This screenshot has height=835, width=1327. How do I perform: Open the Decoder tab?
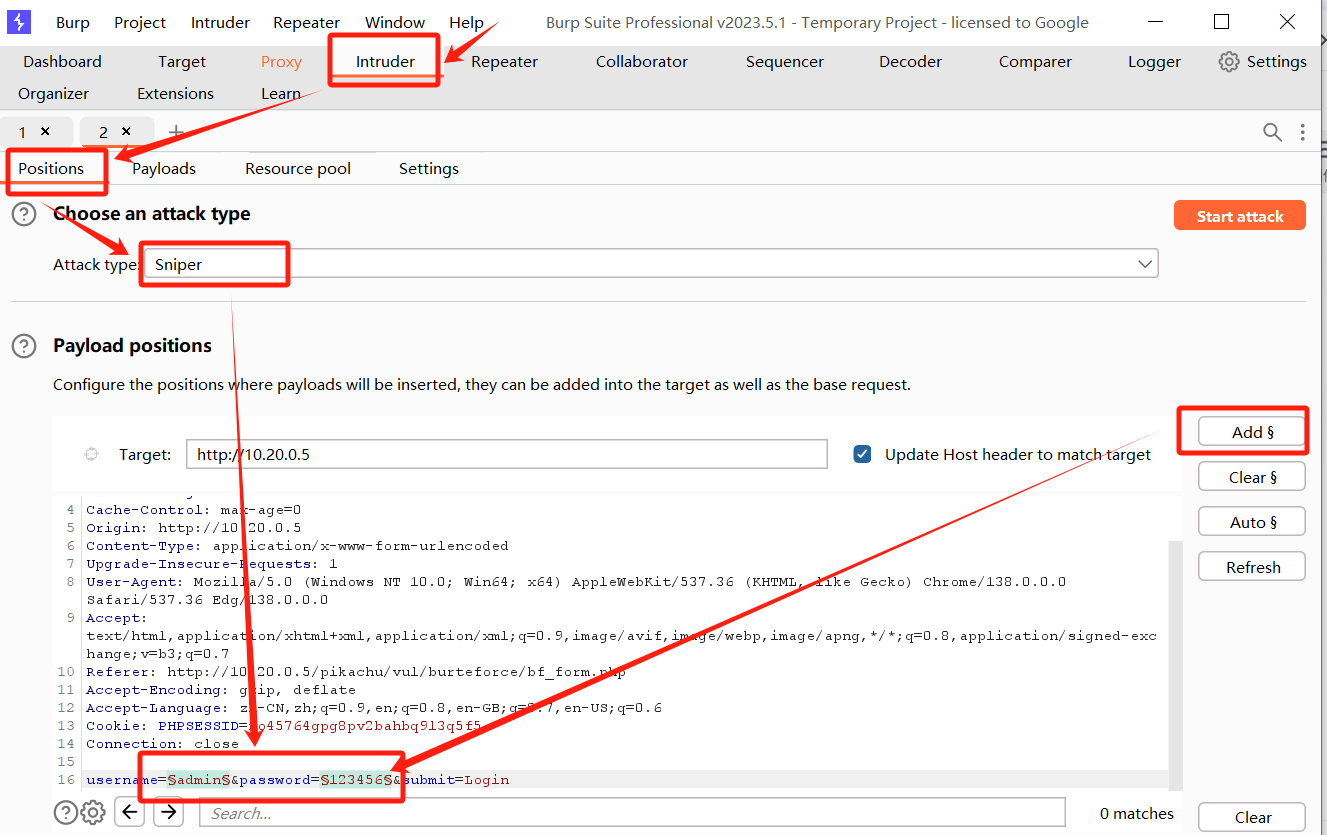click(x=910, y=62)
